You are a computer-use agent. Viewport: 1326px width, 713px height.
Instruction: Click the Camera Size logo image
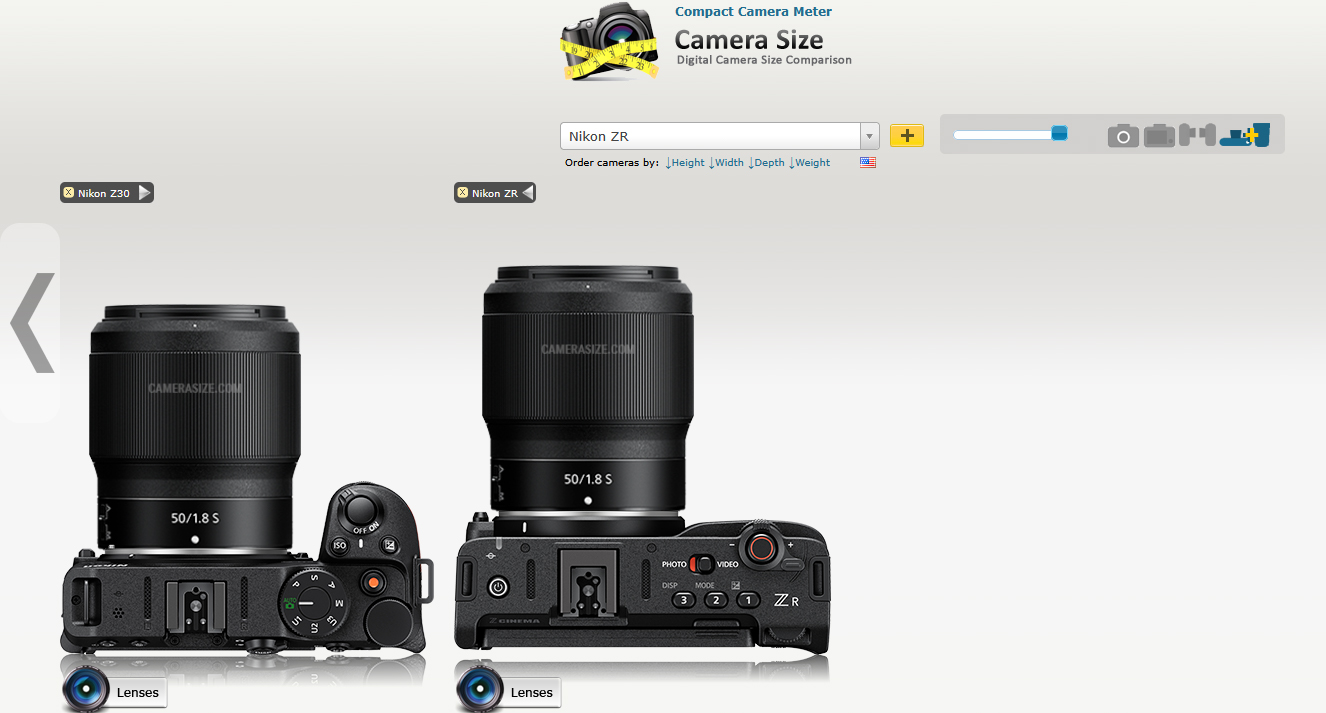pyautogui.click(x=611, y=42)
